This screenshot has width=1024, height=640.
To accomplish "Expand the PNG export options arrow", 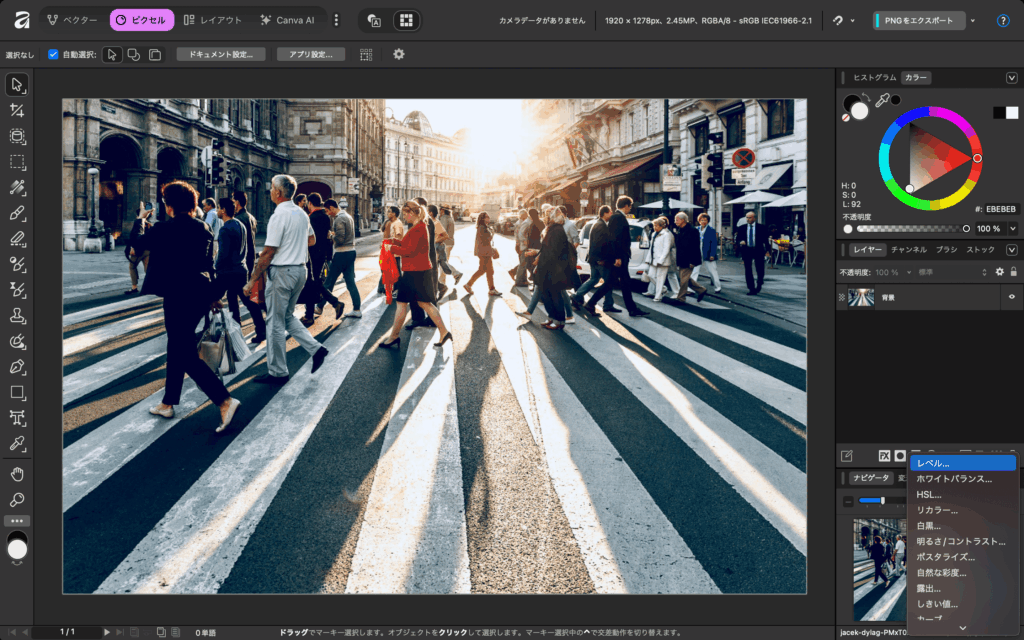I will click(x=973, y=20).
